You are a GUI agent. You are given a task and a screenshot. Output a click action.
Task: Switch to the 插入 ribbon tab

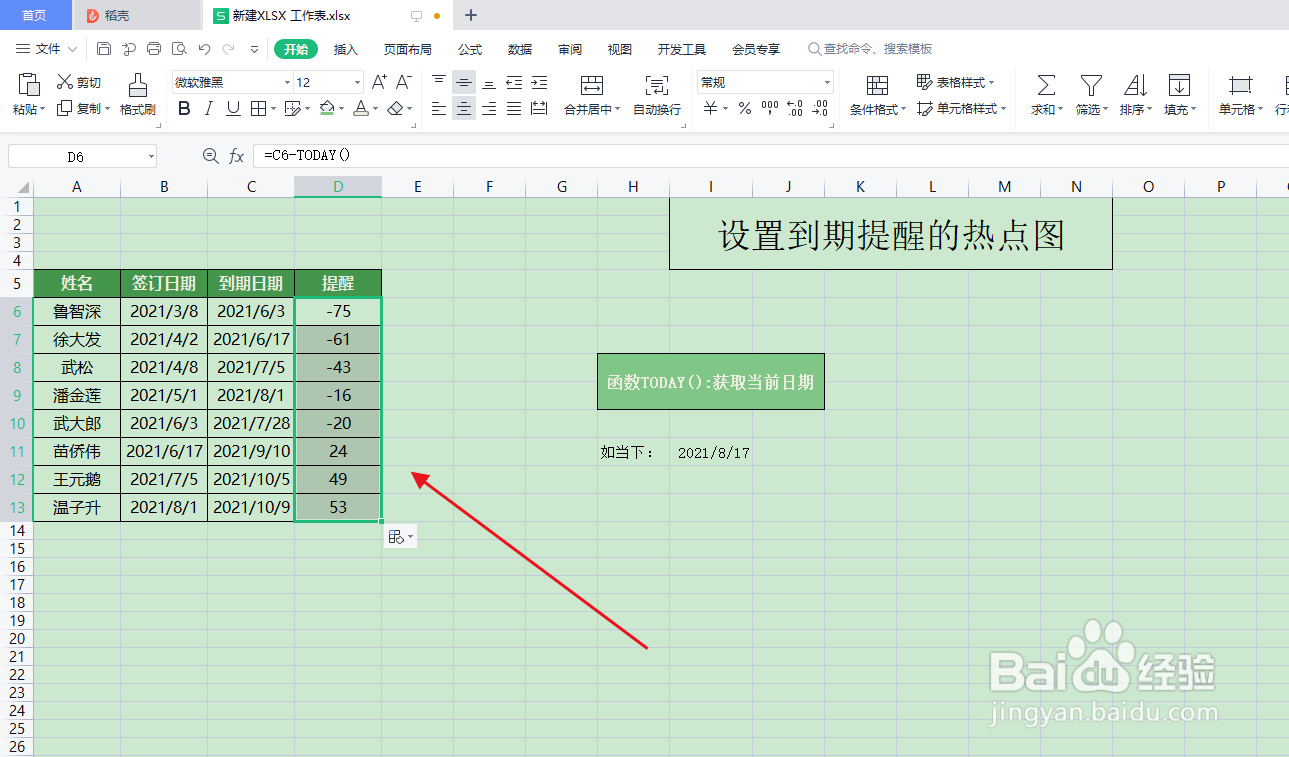tap(345, 48)
